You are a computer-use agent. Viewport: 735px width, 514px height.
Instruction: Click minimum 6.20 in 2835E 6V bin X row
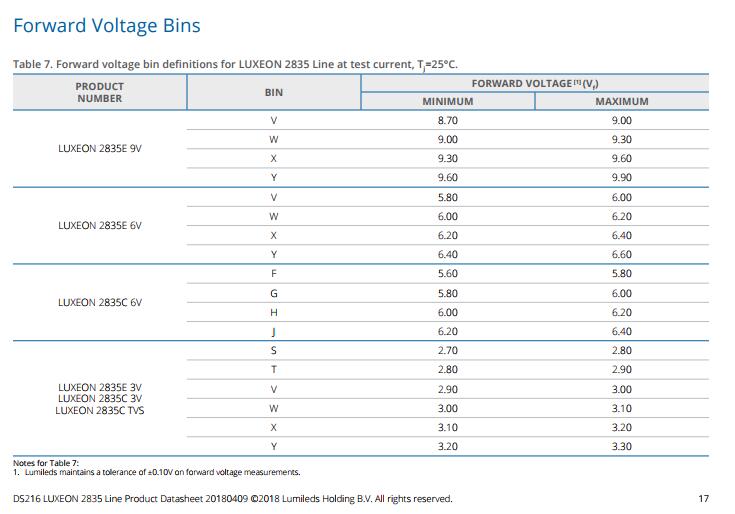point(448,235)
